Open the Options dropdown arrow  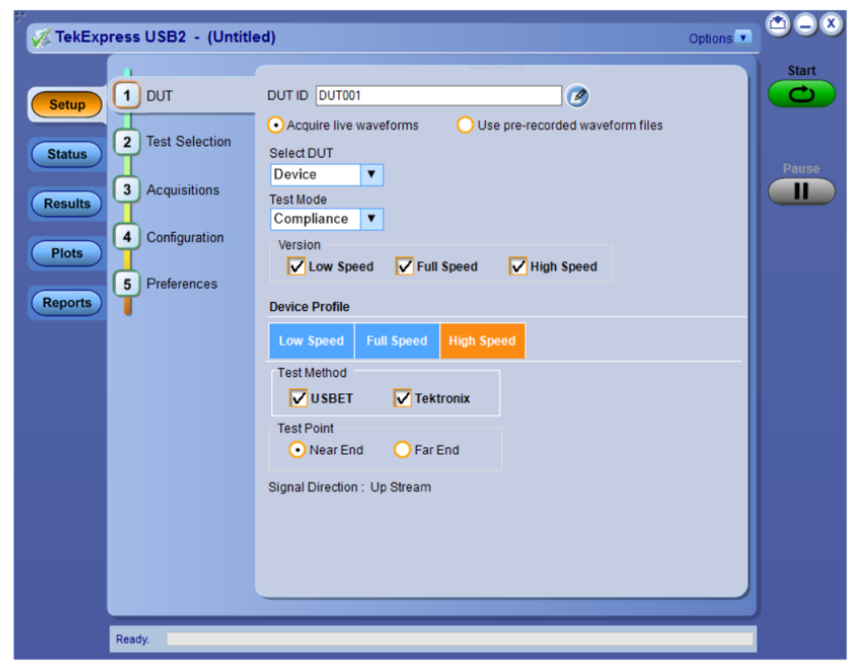pos(743,38)
